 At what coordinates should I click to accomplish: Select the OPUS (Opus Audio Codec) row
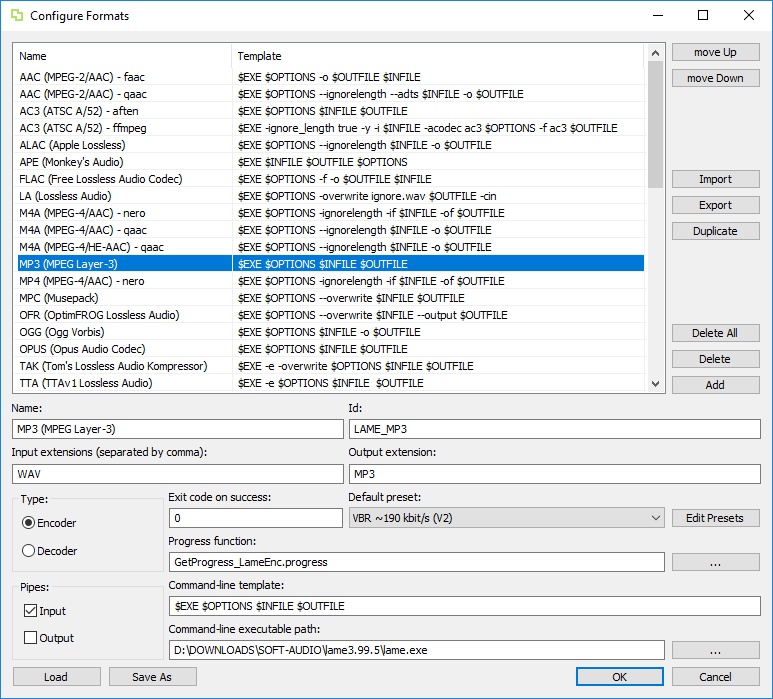coord(330,349)
